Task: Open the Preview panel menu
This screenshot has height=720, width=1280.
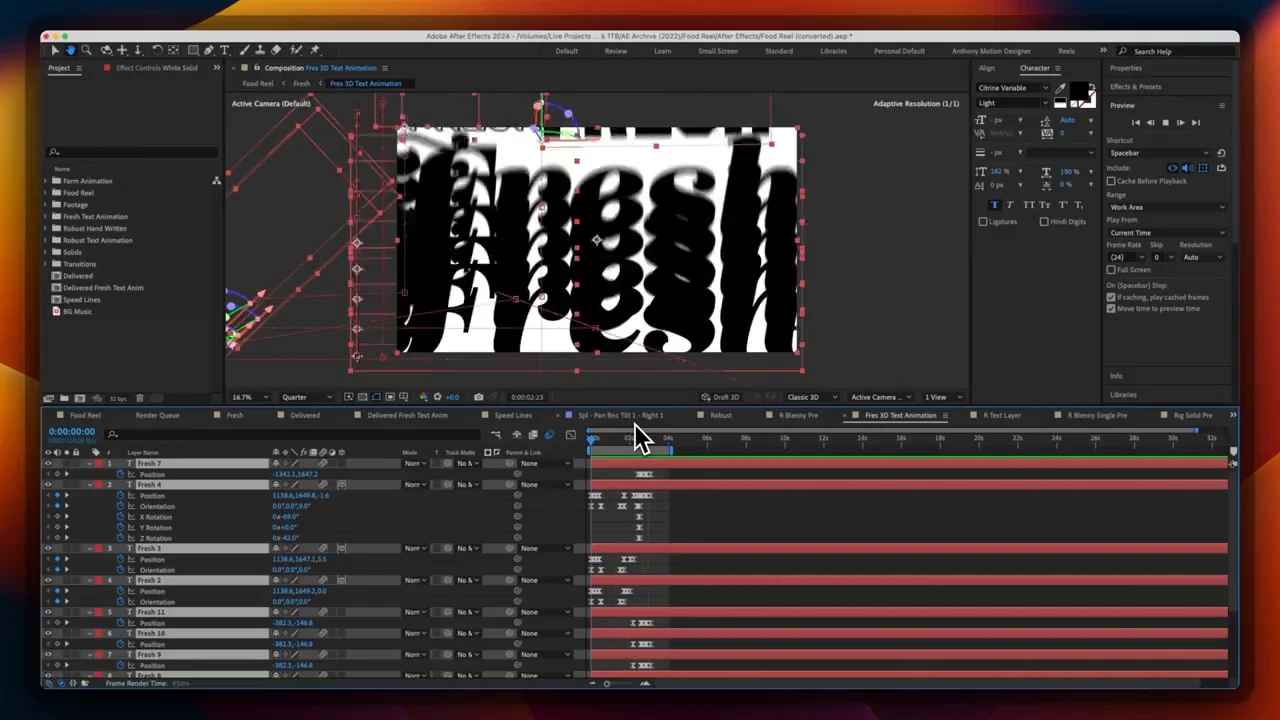Action: (1222, 105)
